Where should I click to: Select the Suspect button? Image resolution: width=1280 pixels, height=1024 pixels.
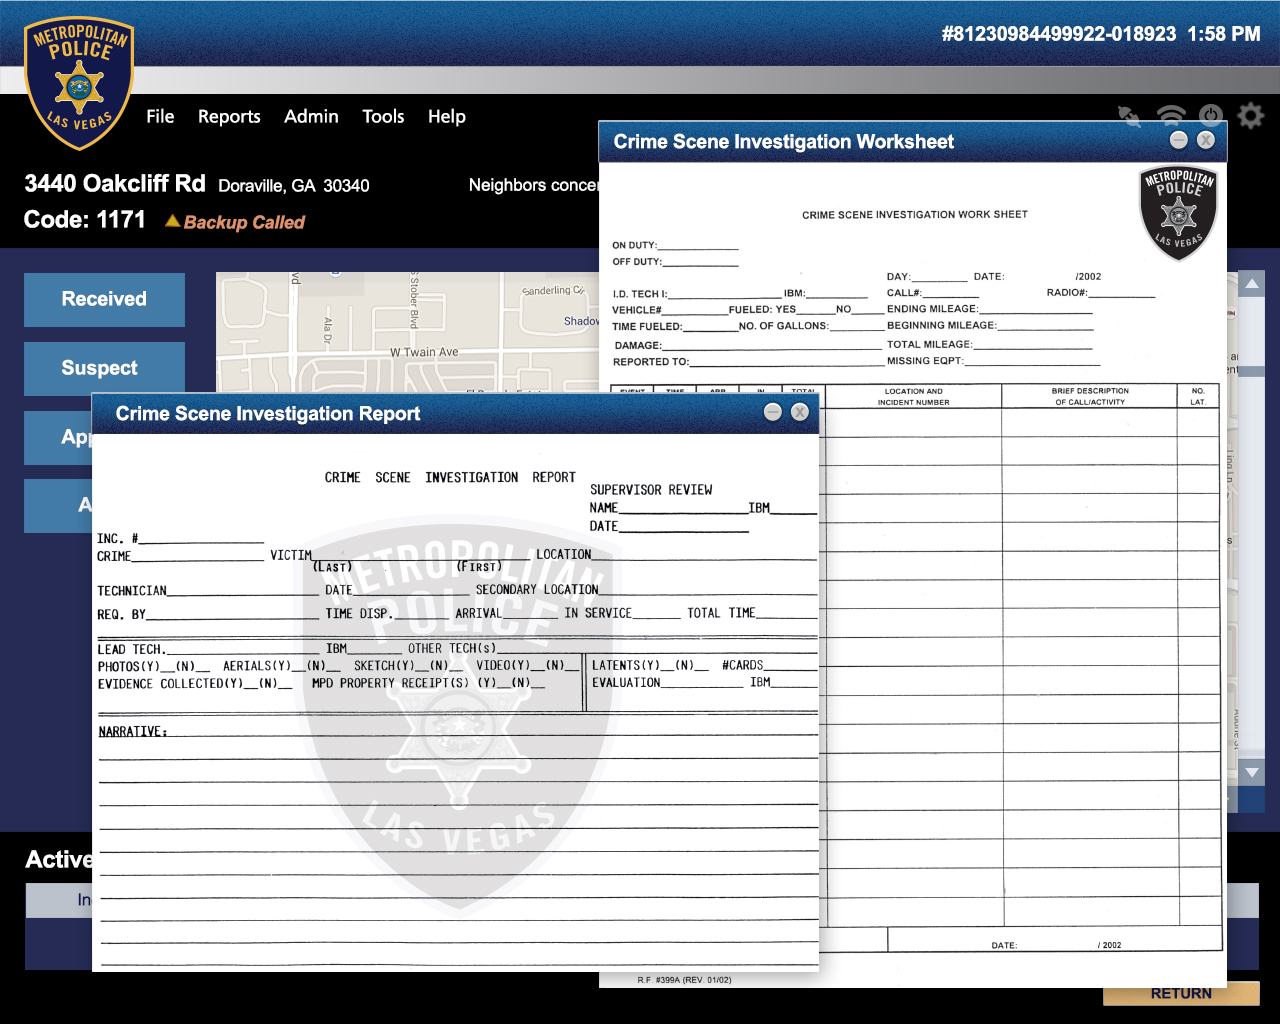pos(104,368)
